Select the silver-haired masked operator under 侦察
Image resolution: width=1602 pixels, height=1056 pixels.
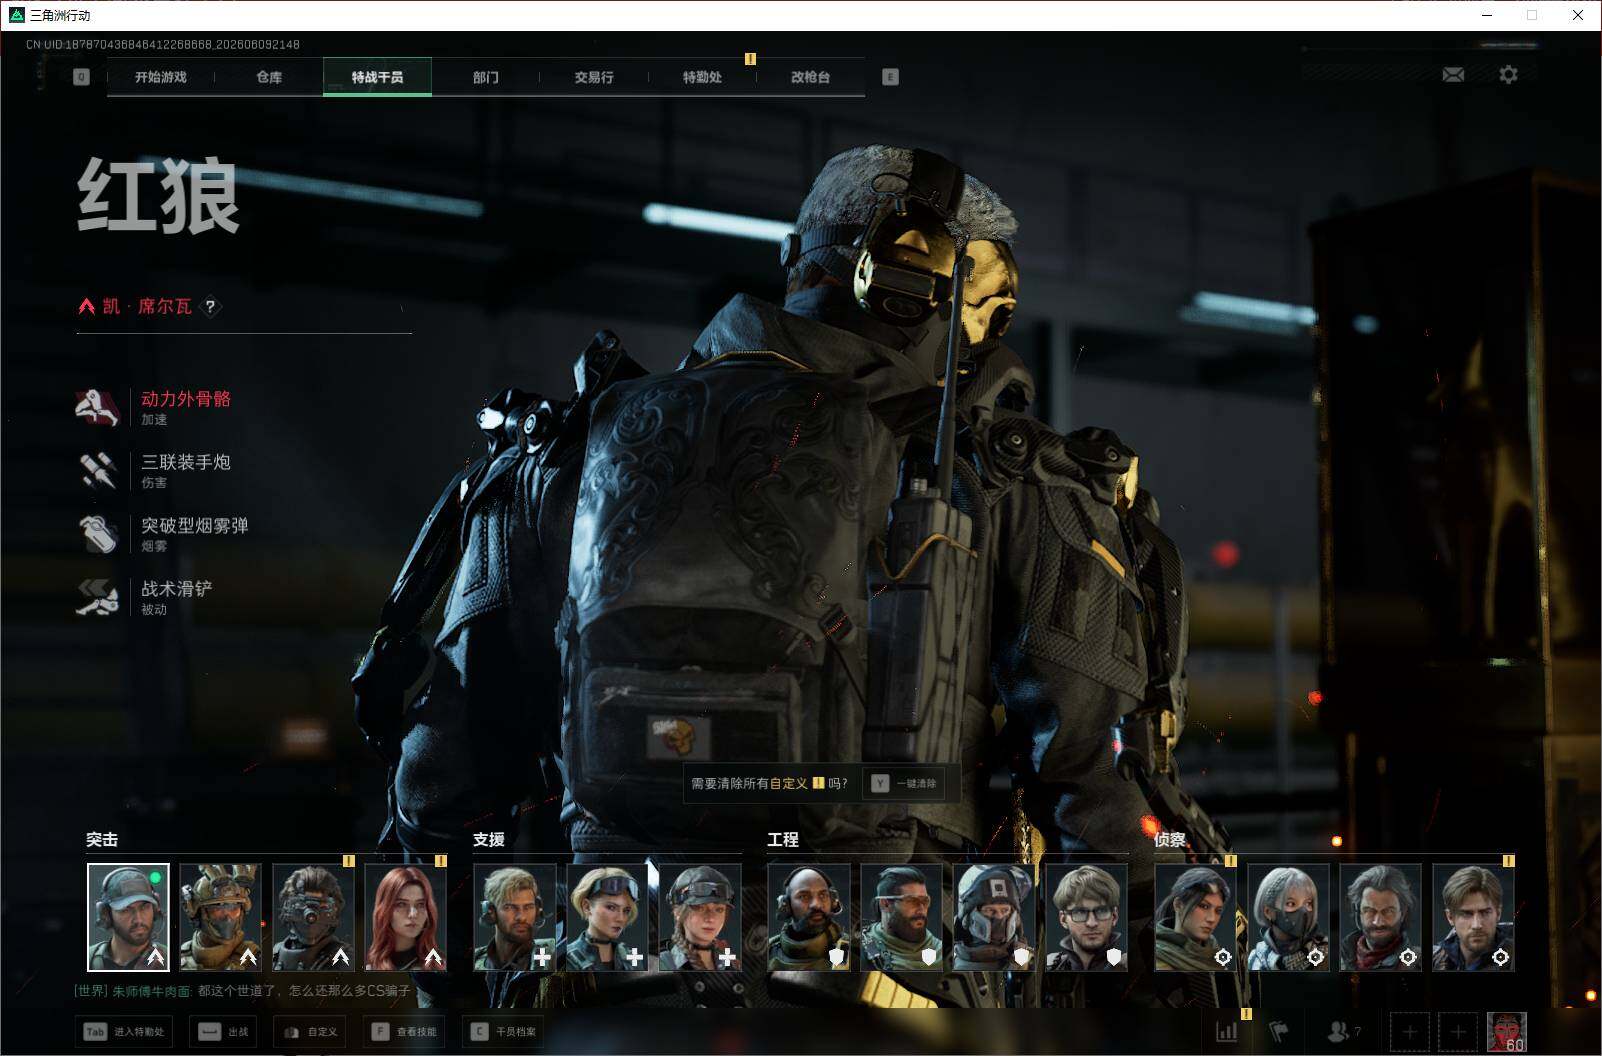pyautogui.click(x=1288, y=917)
